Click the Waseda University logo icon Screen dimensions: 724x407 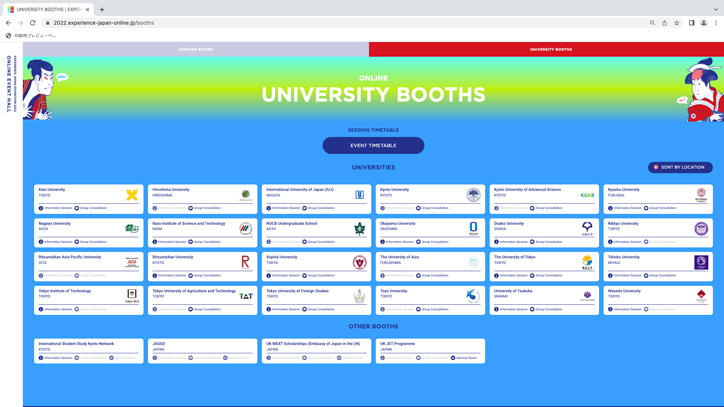coord(701,296)
